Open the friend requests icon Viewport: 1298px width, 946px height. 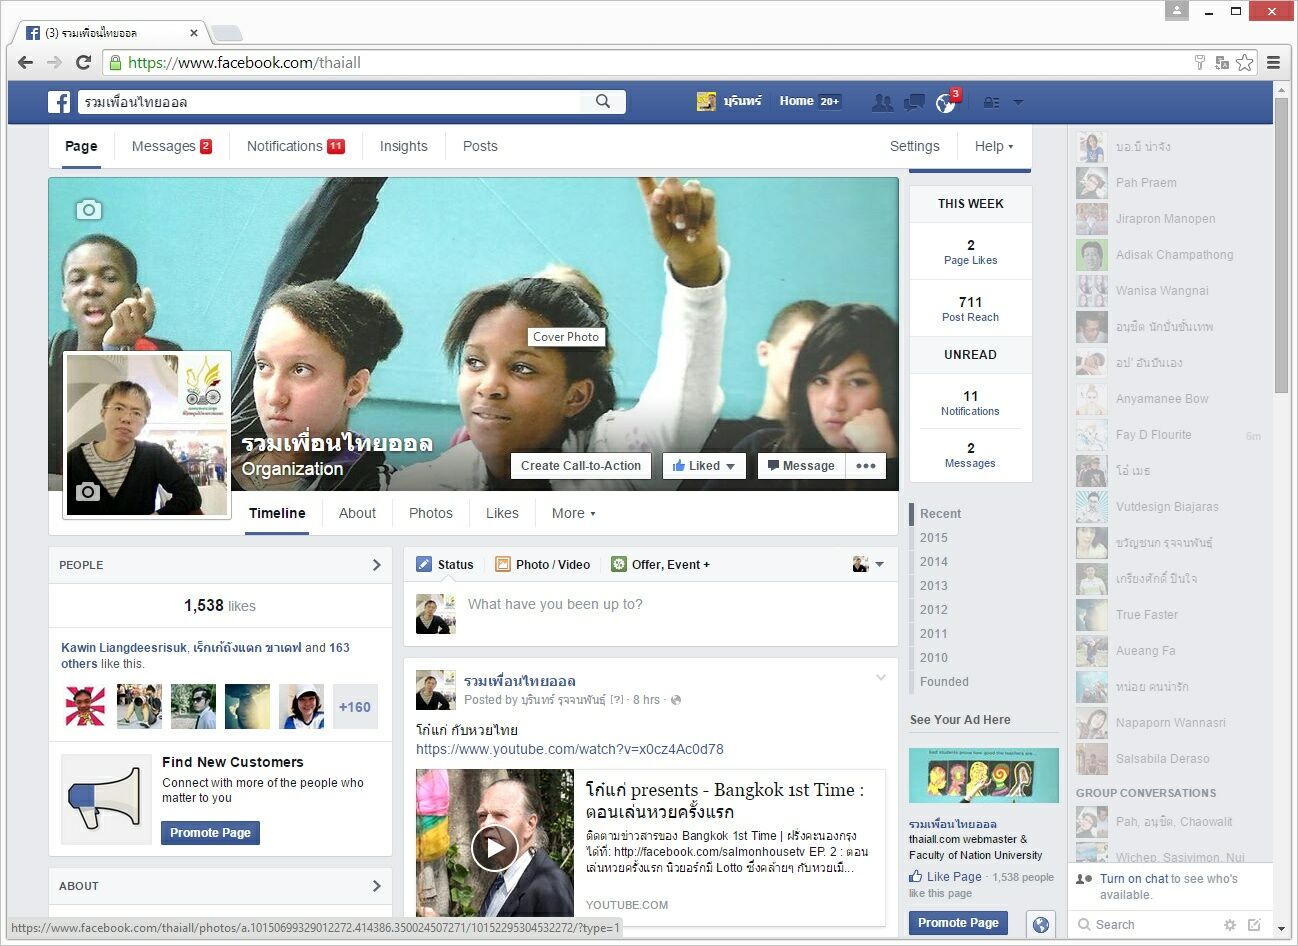(x=882, y=102)
